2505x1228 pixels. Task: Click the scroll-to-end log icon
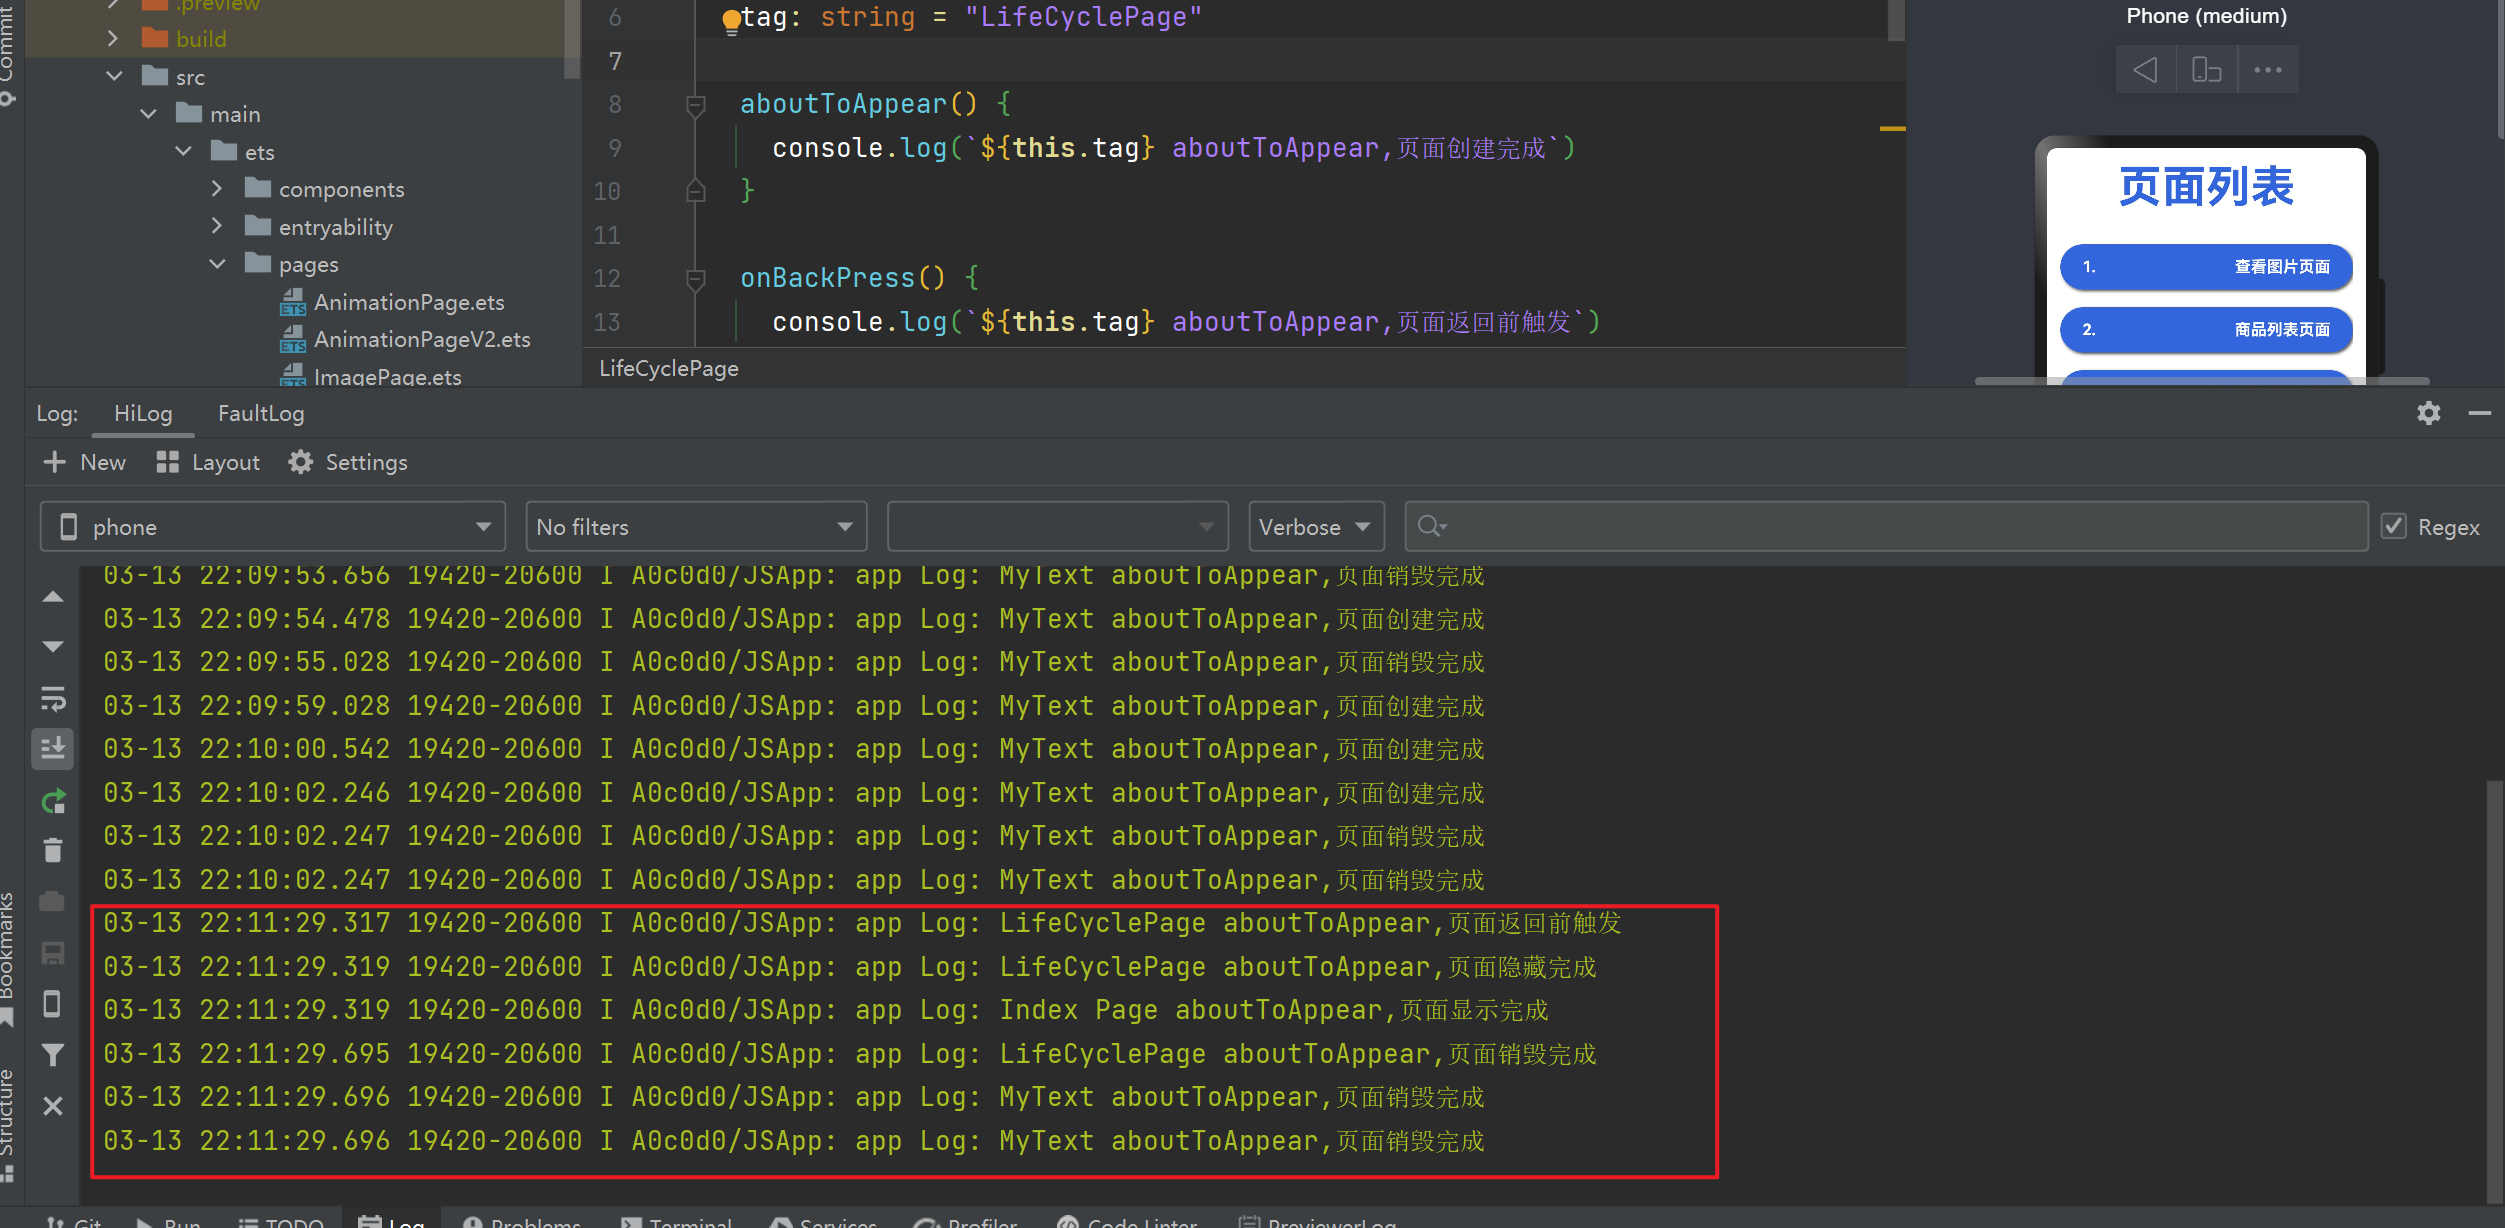pyautogui.click(x=53, y=748)
